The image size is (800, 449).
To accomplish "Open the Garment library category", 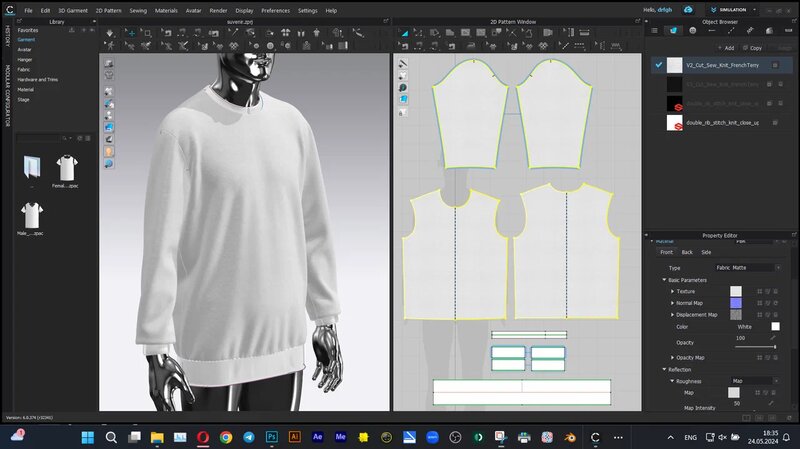I will tap(27, 39).
